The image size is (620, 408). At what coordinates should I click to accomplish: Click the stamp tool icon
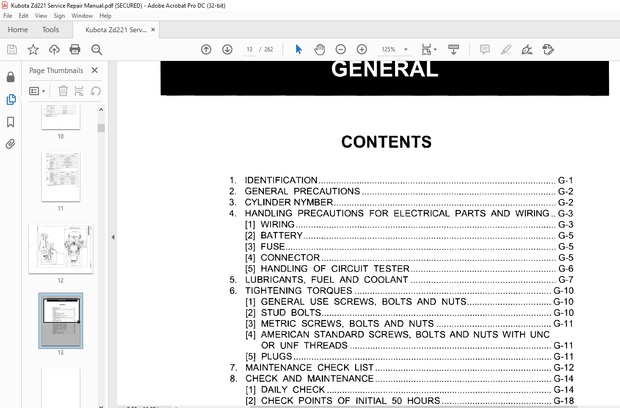(548, 49)
